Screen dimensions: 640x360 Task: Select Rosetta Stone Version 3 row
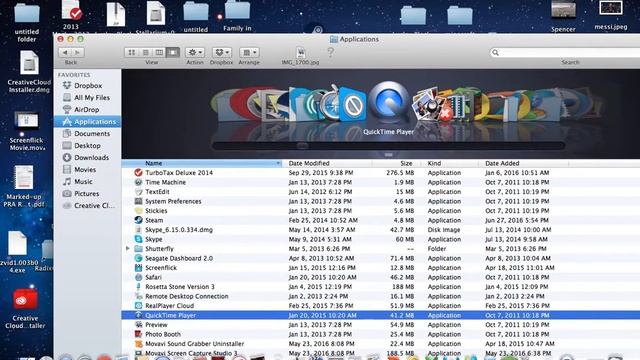pos(380,287)
